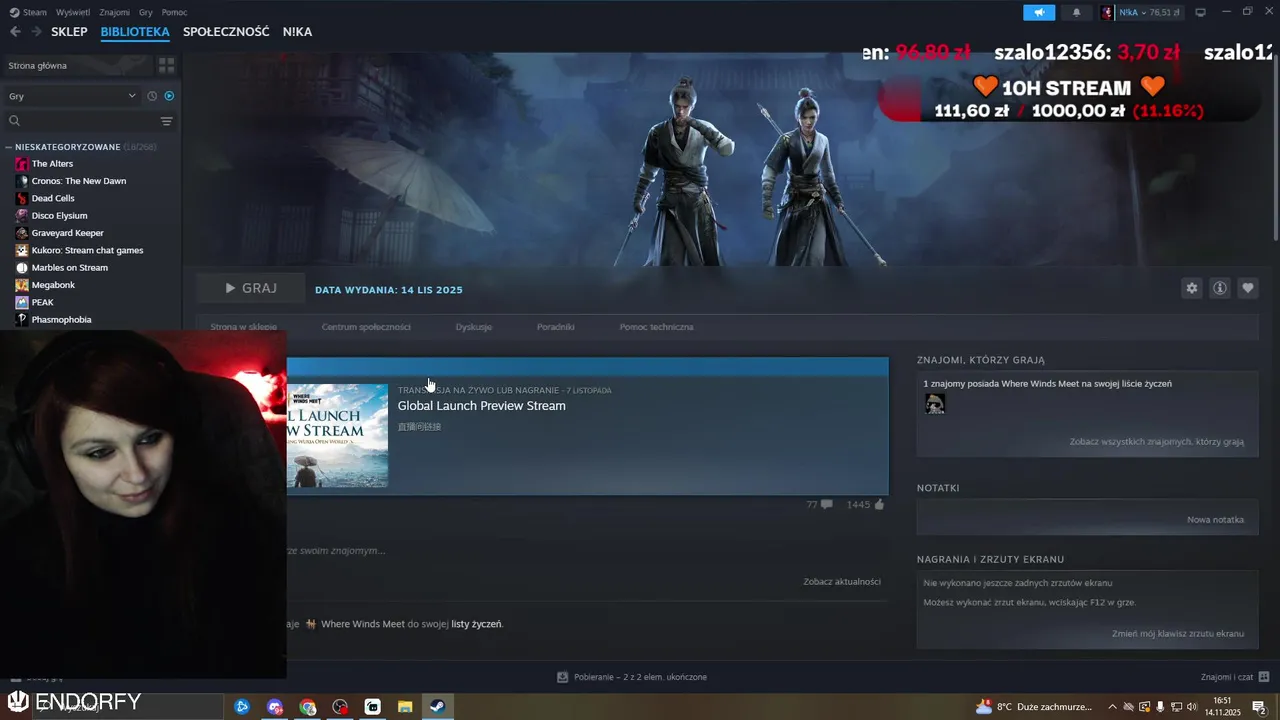
Task: Click the recent activity clock icon
Action: point(152,96)
